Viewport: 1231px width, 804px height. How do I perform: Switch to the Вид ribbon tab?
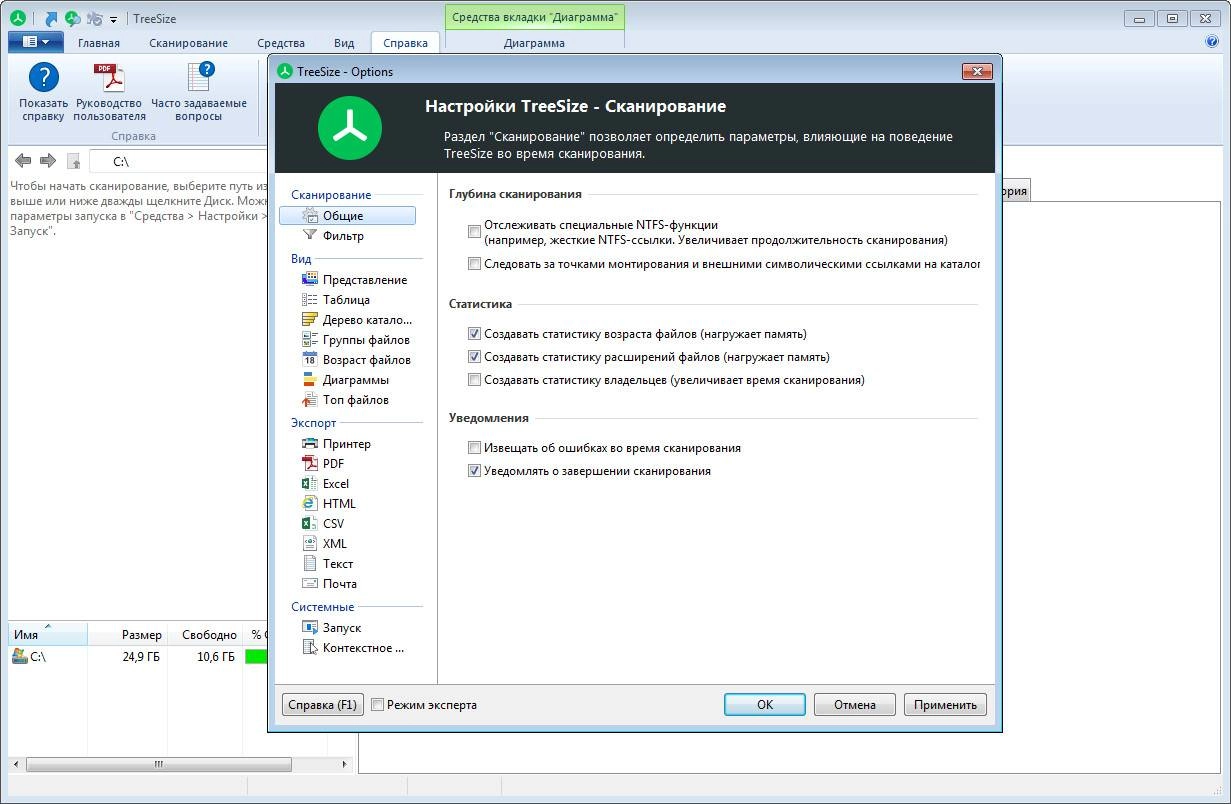click(x=344, y=43)
